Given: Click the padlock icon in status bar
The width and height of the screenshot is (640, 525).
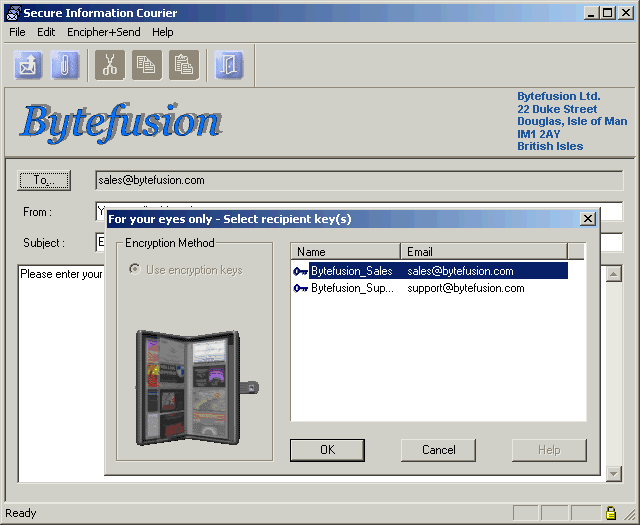Looking at the screenshot, I should tap(611, 512).
